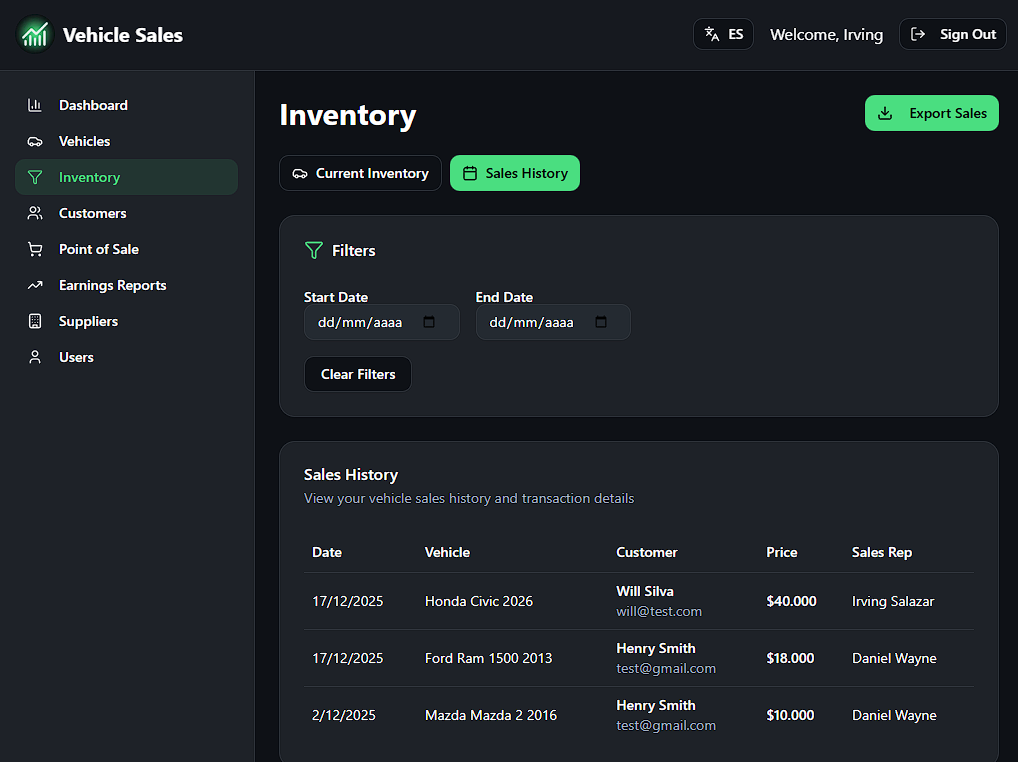
Task: Click sales rep Irving Salazar
Action: tap(893, 602)
